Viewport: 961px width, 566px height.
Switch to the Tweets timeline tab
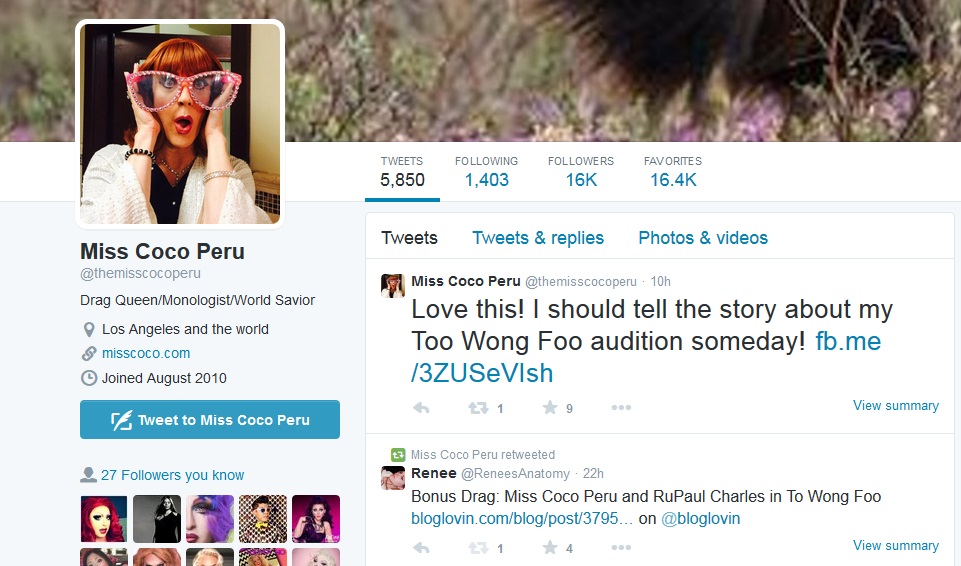[409, 238]
